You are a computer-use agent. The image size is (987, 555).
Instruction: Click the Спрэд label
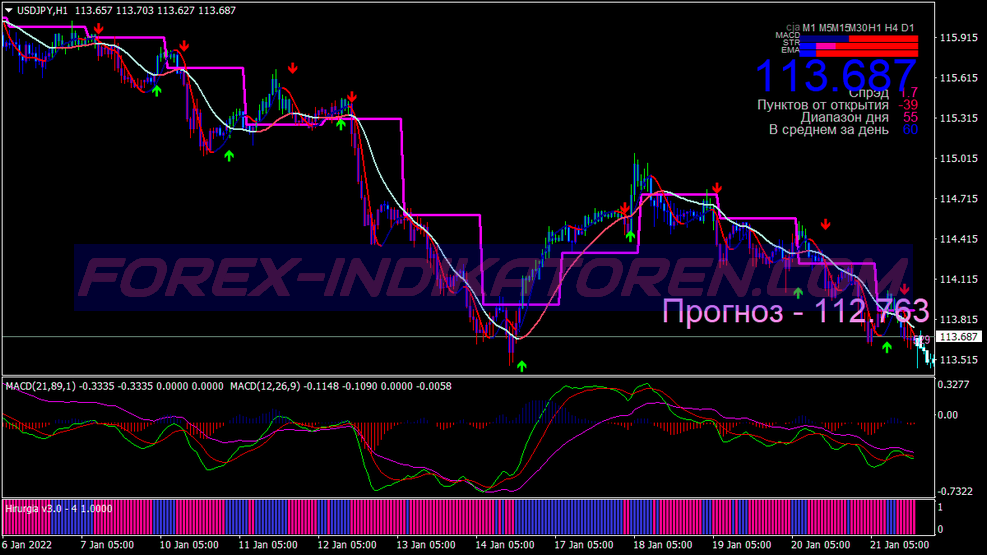(868, 93)
